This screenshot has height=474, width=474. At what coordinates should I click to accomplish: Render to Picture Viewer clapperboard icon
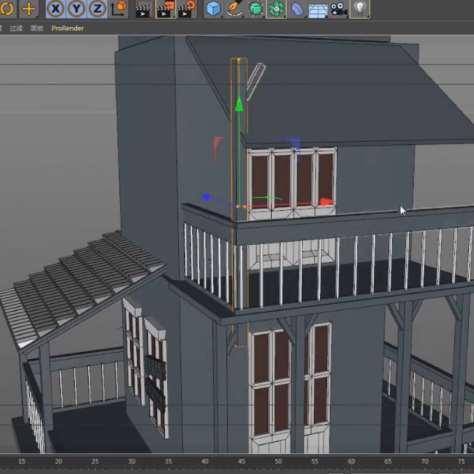tap(166, 9)
